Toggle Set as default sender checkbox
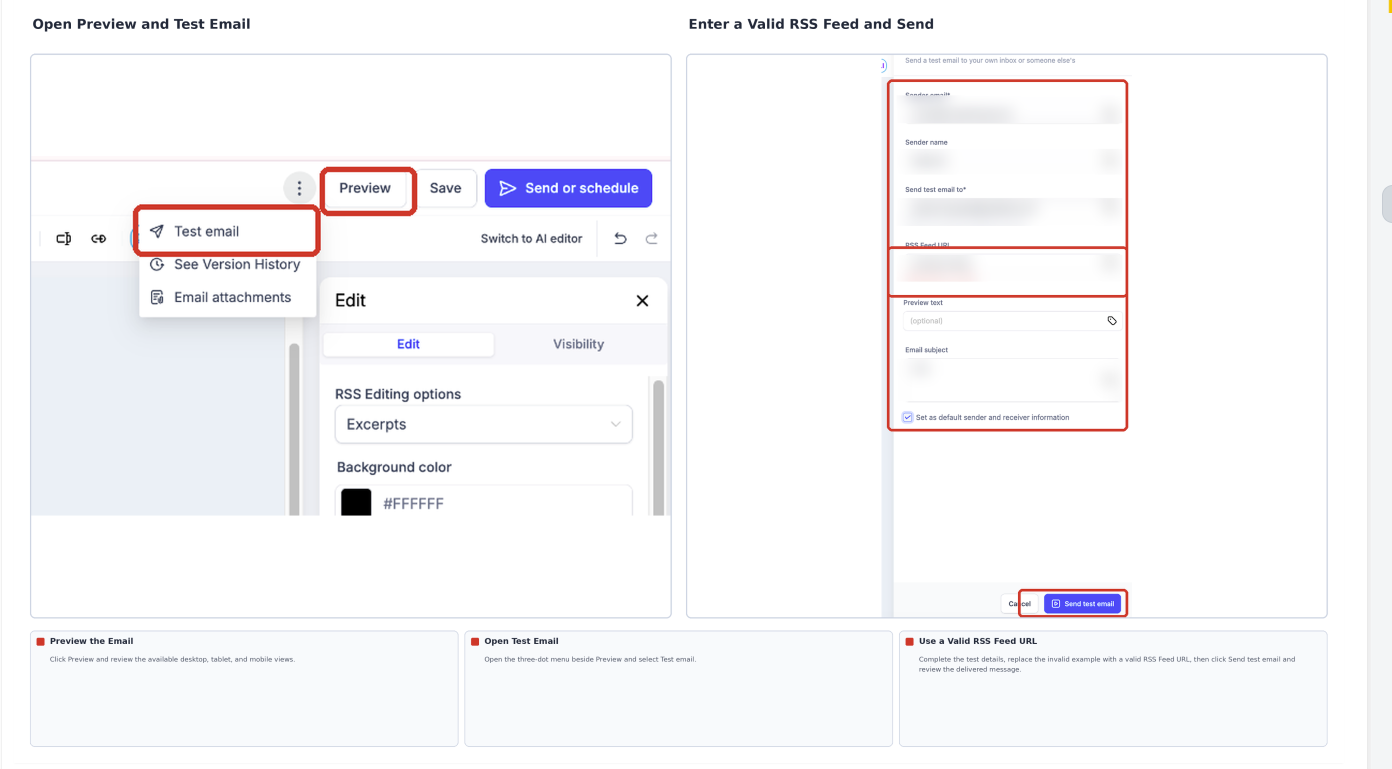The width and height of the screenshot is (1392, 769). [908, 417]
